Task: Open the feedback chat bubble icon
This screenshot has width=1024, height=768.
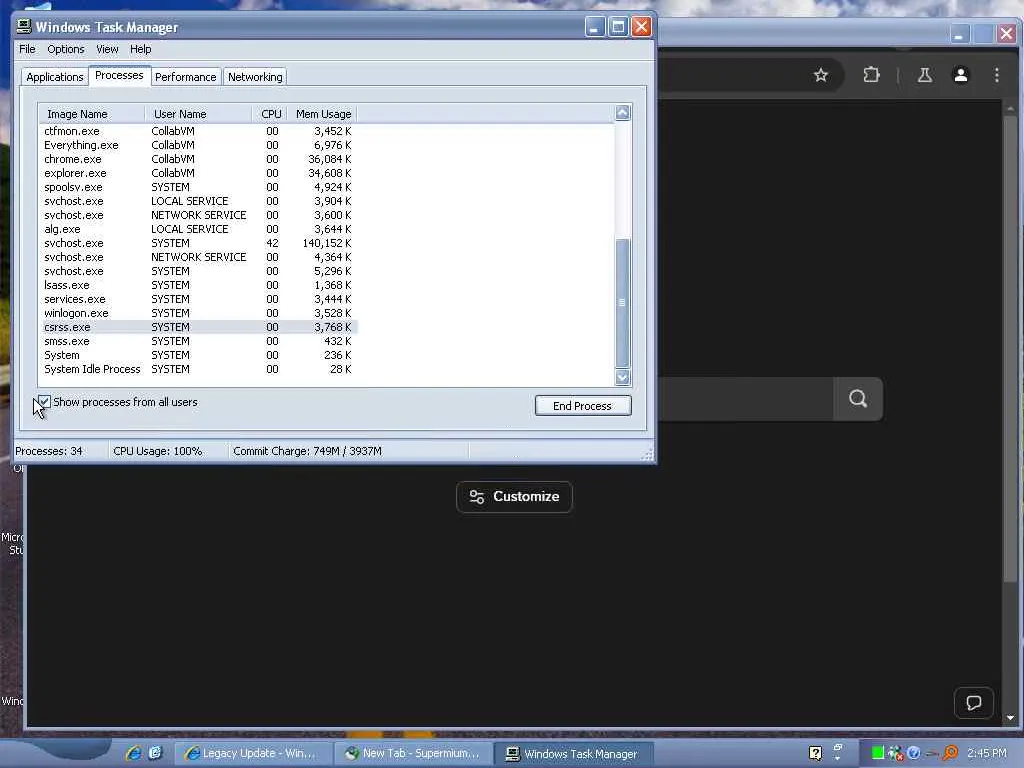Action: pos(974,703)
